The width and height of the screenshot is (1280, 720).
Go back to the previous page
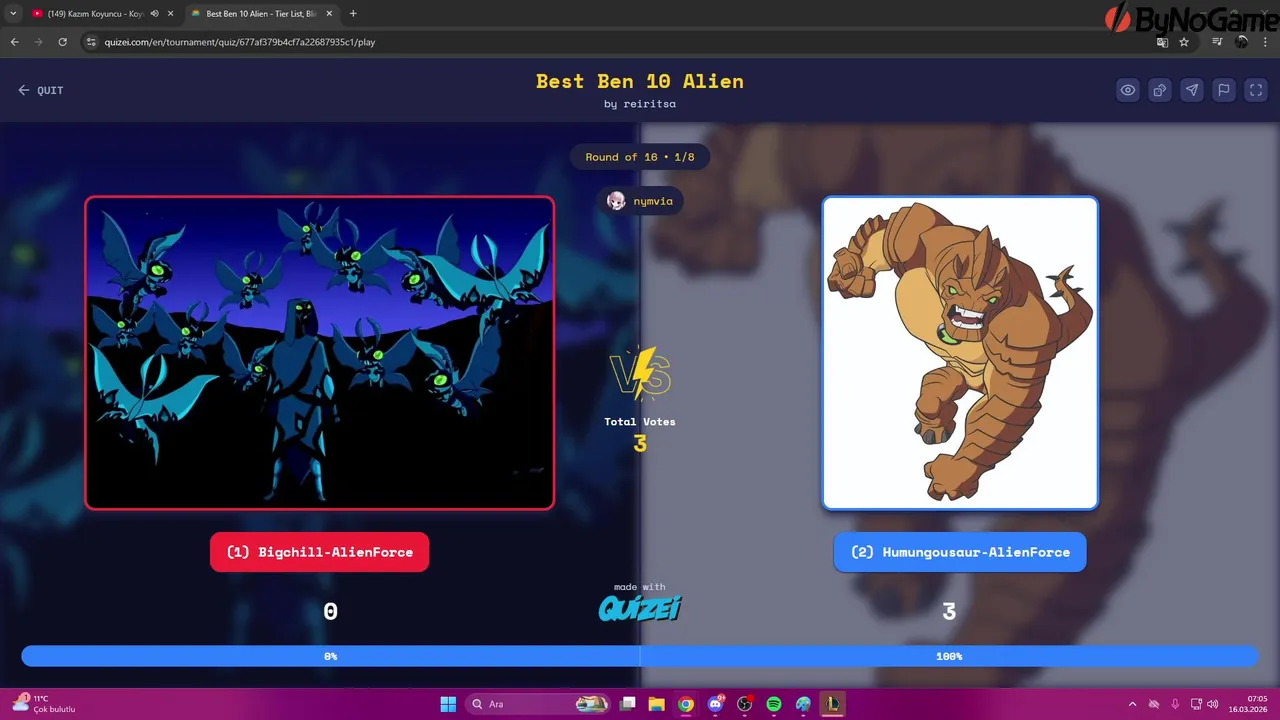point(14,42)
